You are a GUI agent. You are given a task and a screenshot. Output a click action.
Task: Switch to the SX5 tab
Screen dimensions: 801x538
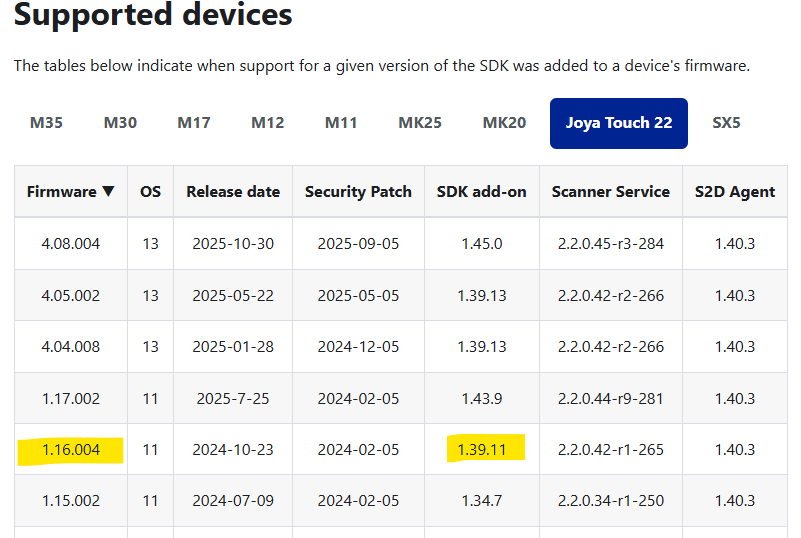coord(726,123)
